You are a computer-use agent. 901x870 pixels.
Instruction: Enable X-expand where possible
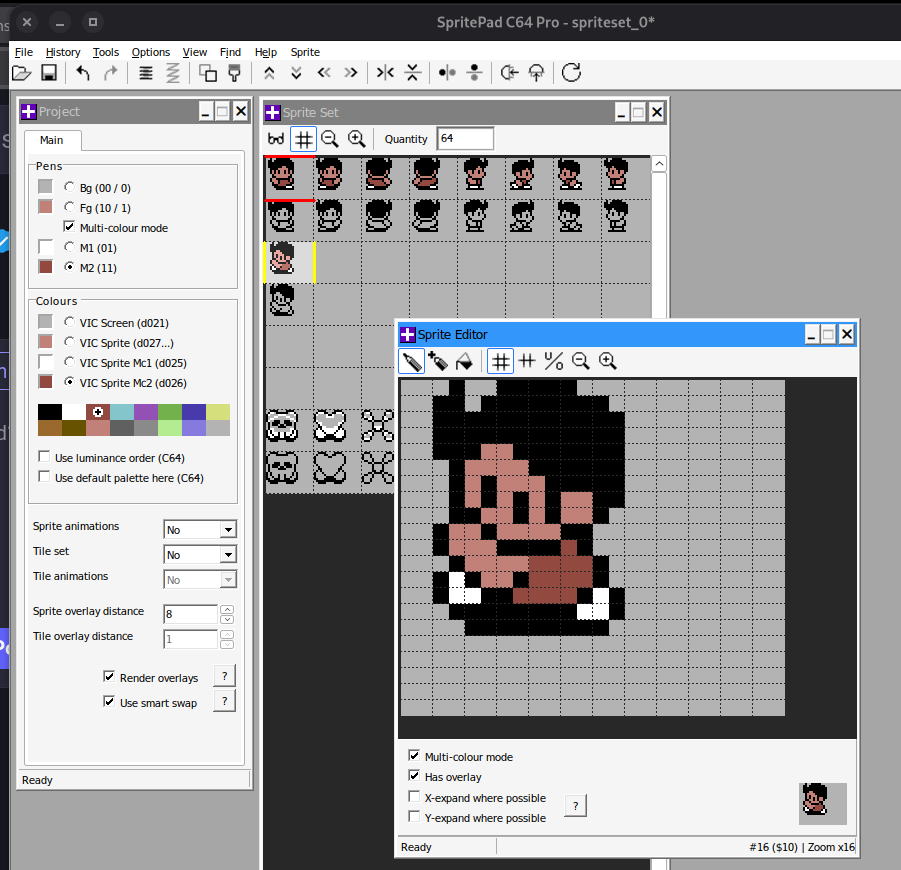click(x=414, y=798)
